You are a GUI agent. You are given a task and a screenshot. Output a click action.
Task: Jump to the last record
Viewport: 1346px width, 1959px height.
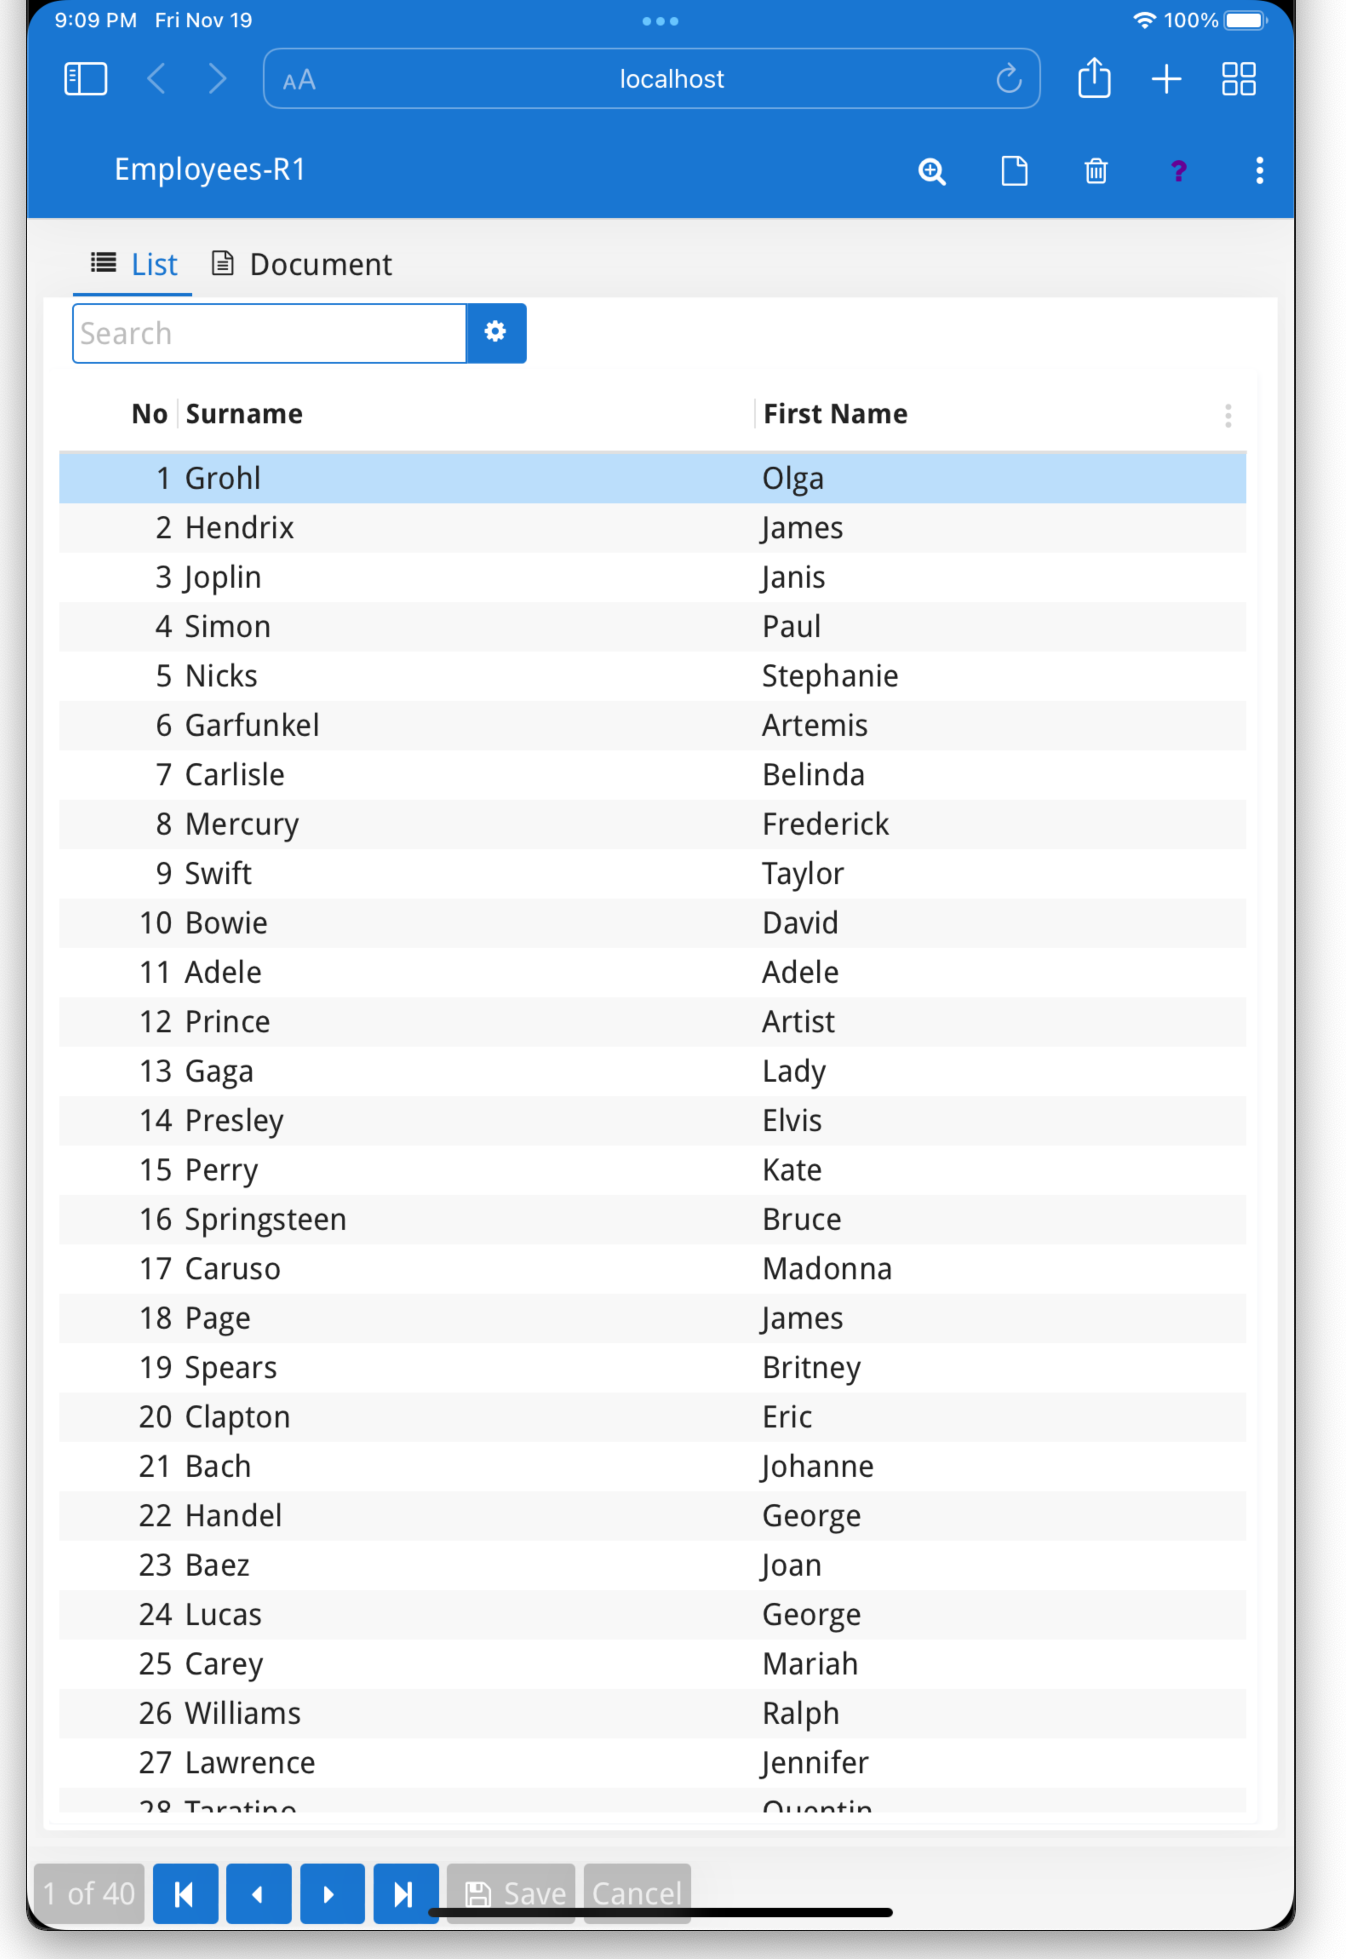(x=406, y=1893)
